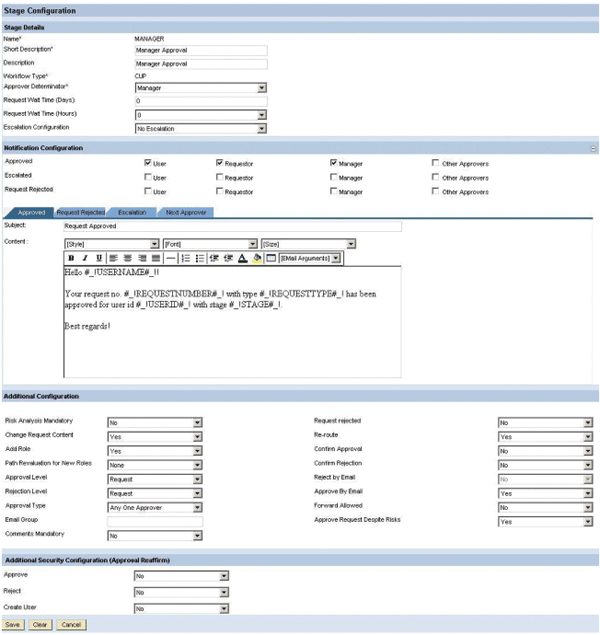The height and width of the screenshot is (635, 600).
Task: Align content text right
Action: [142, 258]
